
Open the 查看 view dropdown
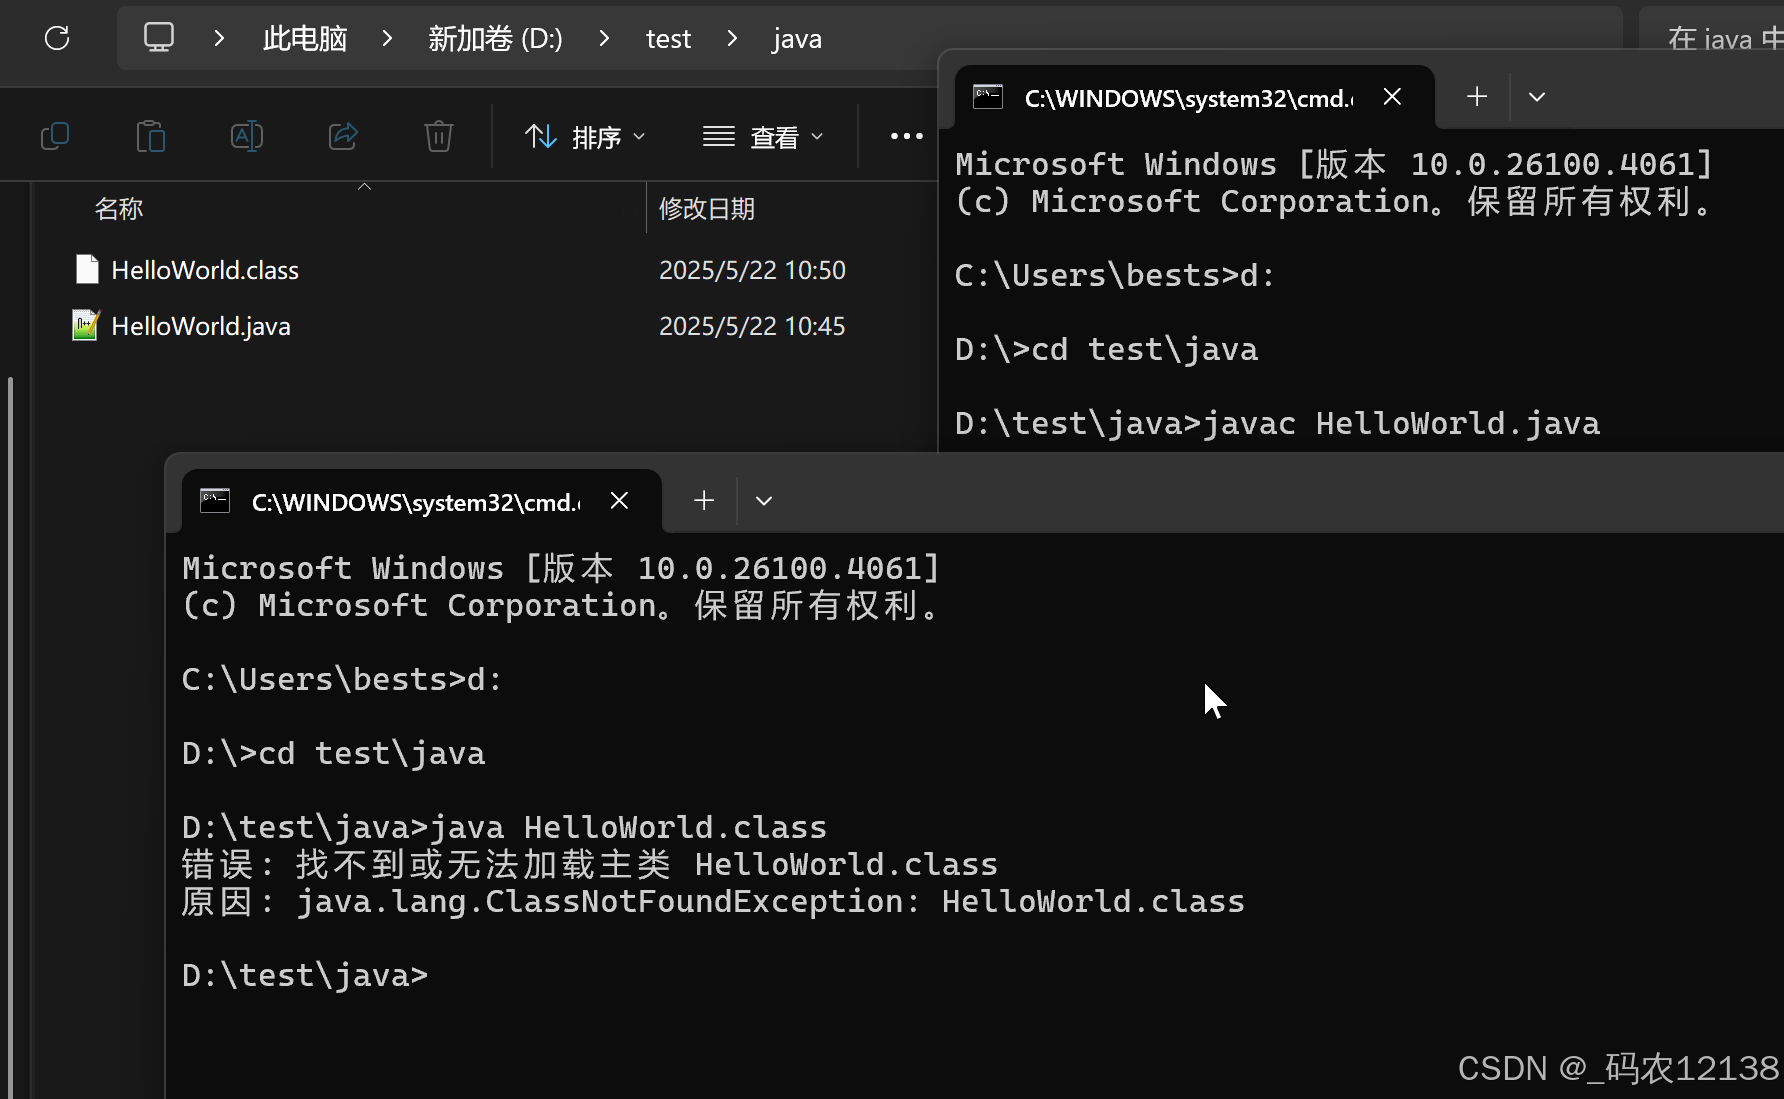(x=764, y=136)
